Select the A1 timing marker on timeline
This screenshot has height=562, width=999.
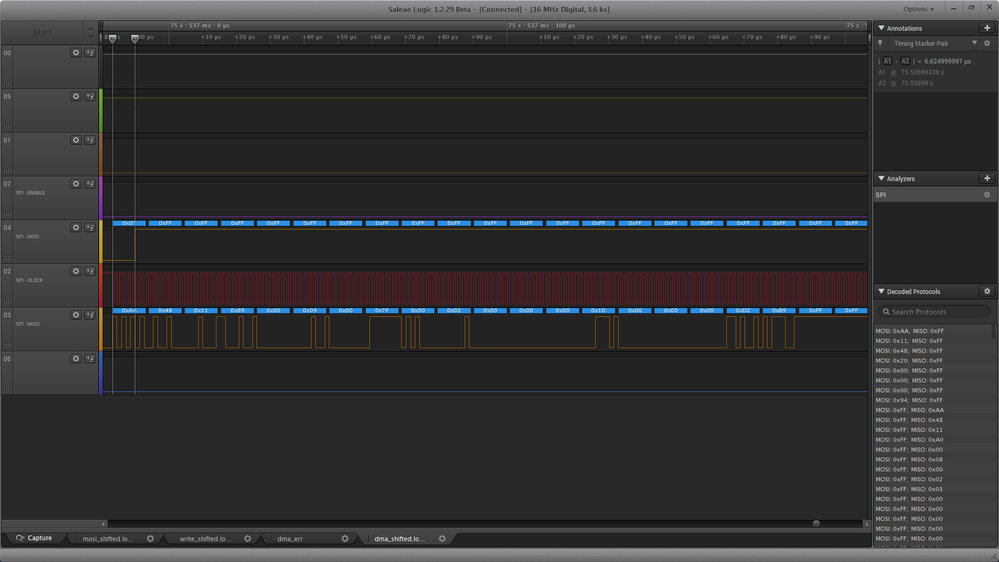[112, 39]
